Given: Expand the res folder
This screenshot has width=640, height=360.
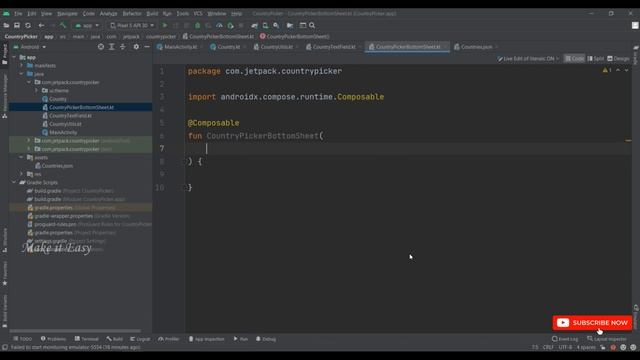Looking at the screenshot, I should [22, 174].
